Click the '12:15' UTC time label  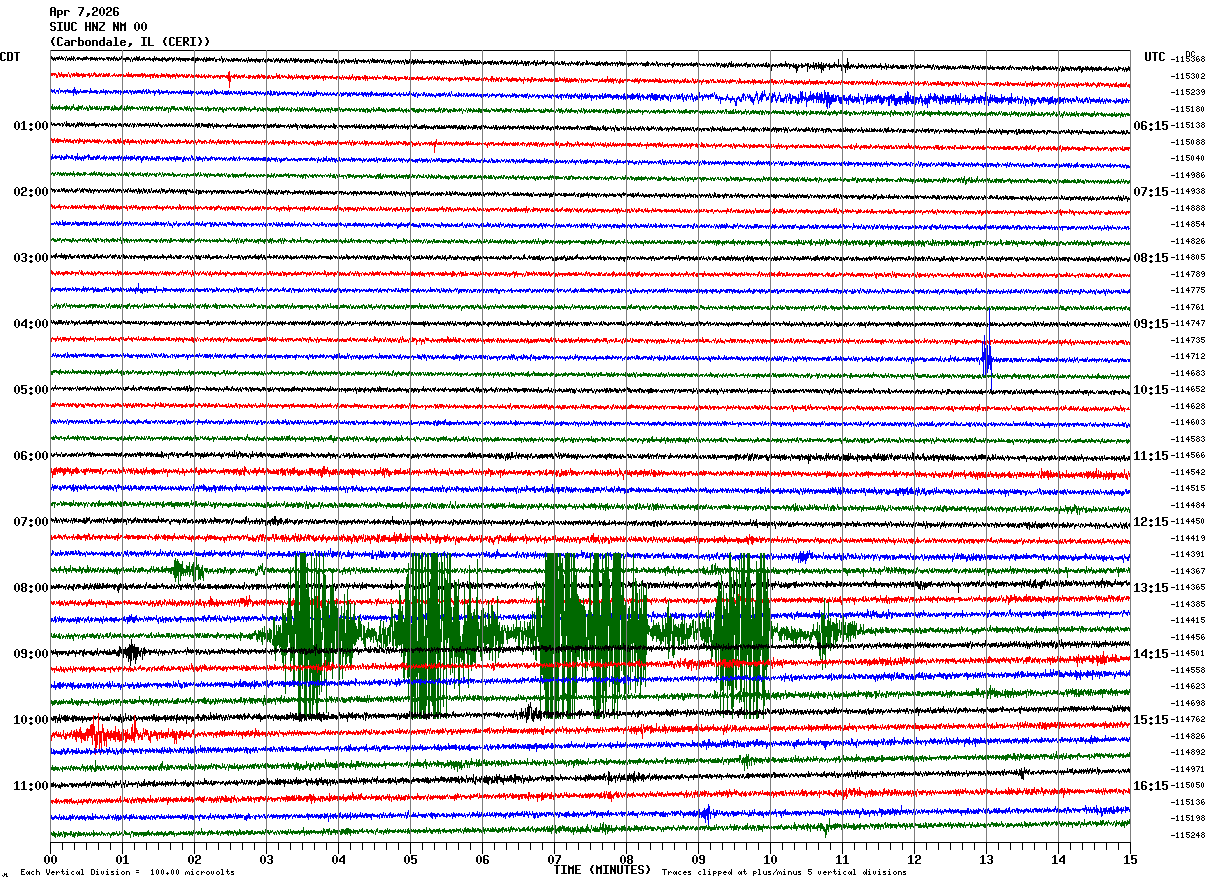click(1151, 522)
